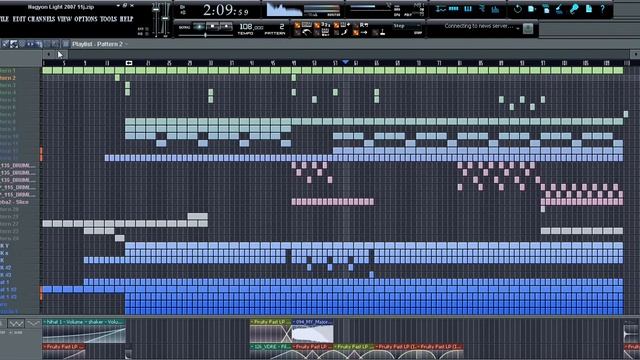The width and height of the screenshot is (640, 360).
Task: Select the '126_VOXE - Fil...' automation clip
Action: tap(270, 351)
